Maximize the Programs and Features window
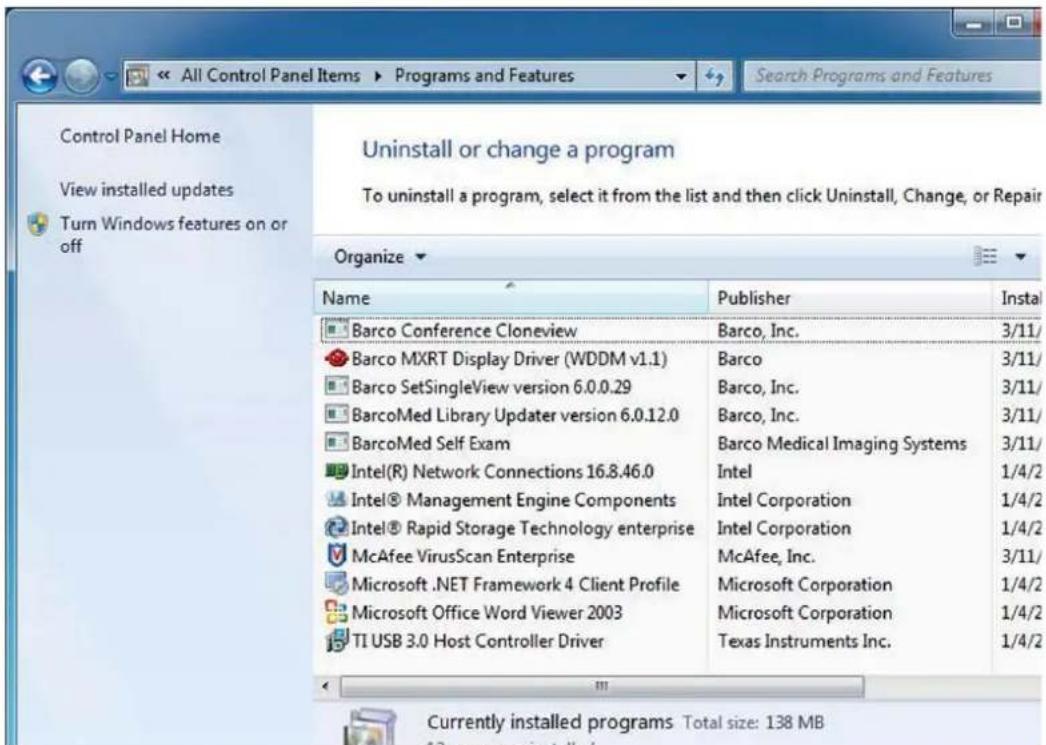 click(1014, 23)
